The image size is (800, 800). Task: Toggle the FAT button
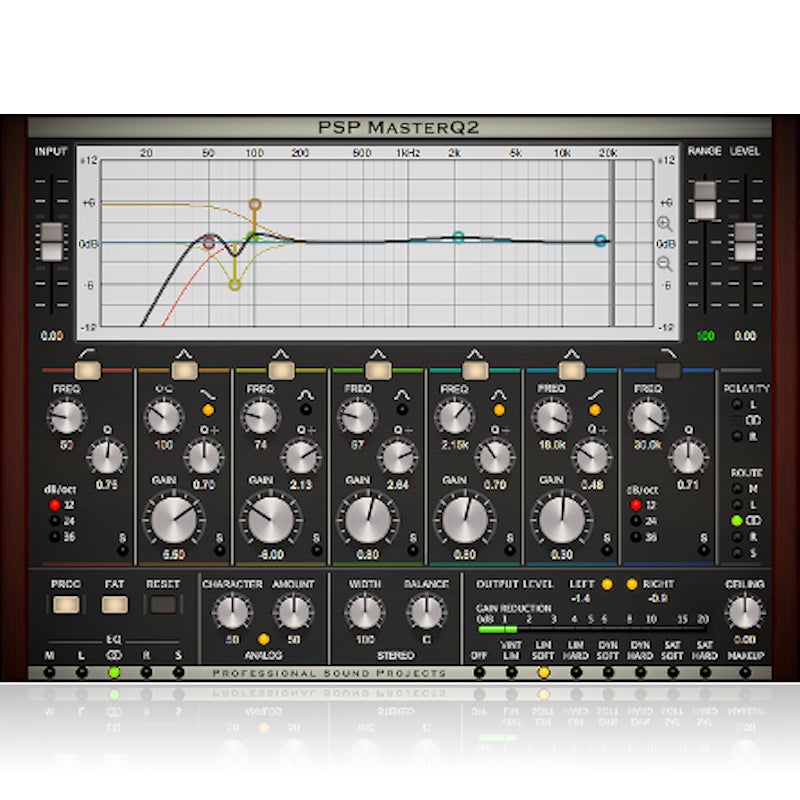tap(114, 605)
